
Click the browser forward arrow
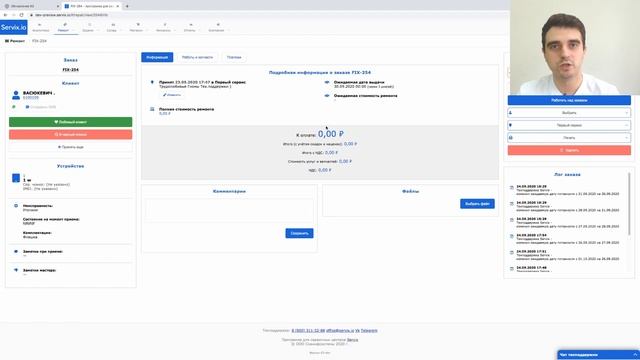point(13,15)
